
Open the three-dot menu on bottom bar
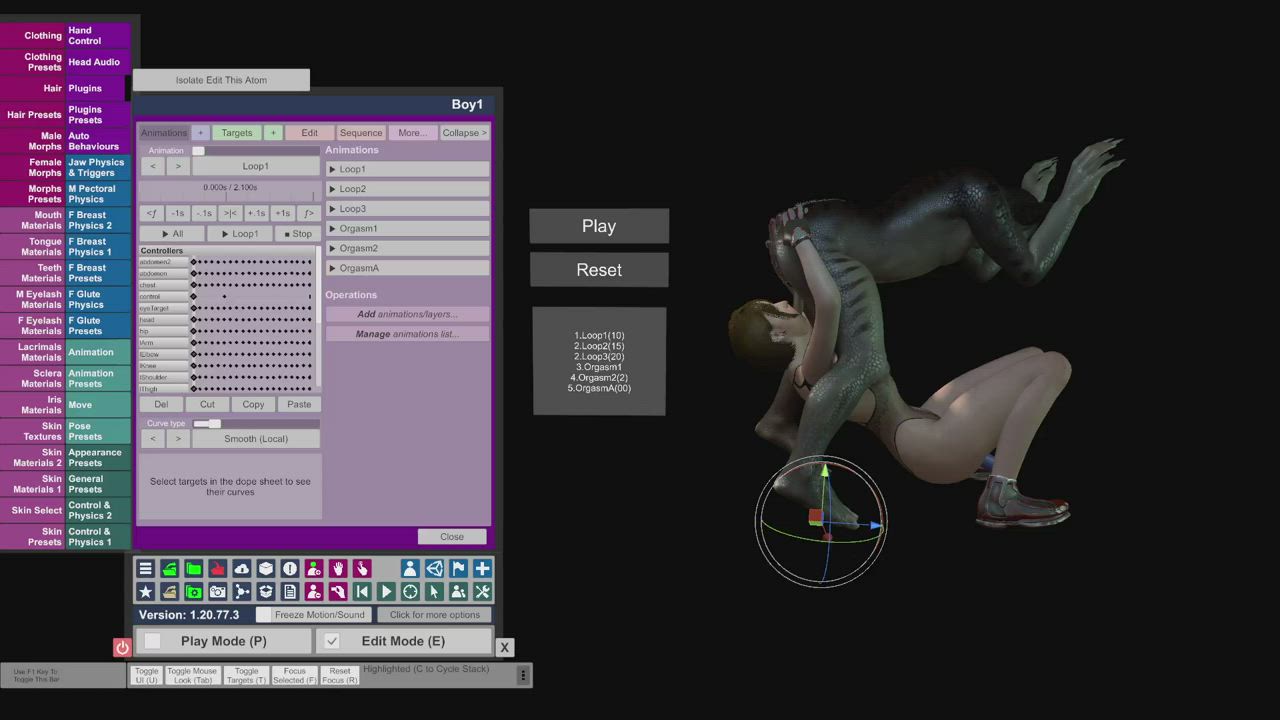pos(522,675)
